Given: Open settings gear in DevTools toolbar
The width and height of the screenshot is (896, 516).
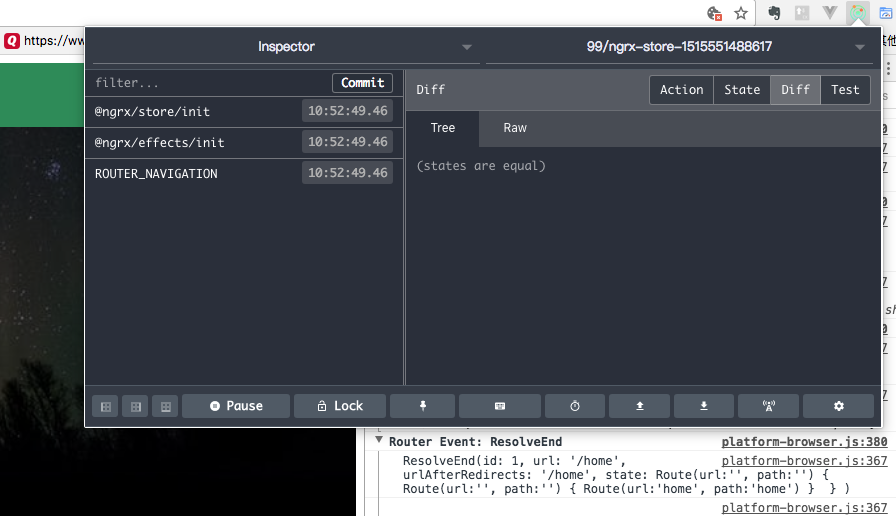Looking at the screenshot, I should click(x=838, y=406).
